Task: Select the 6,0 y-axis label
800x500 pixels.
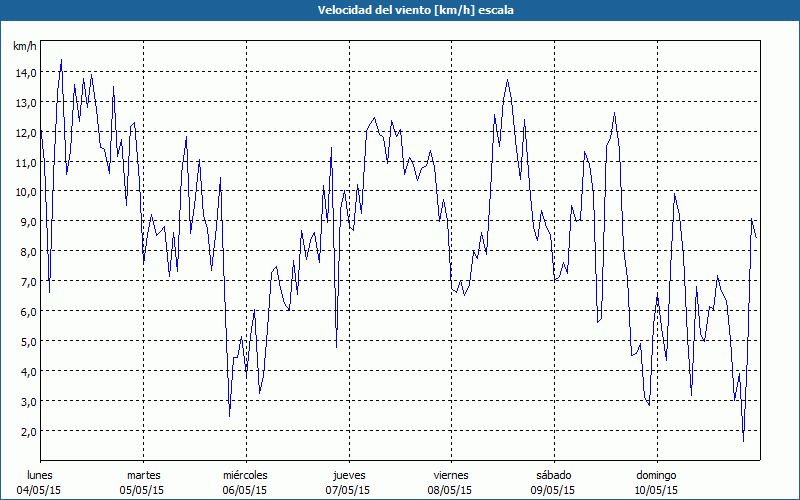Action: pyautogui.click(x=28, y=312)
